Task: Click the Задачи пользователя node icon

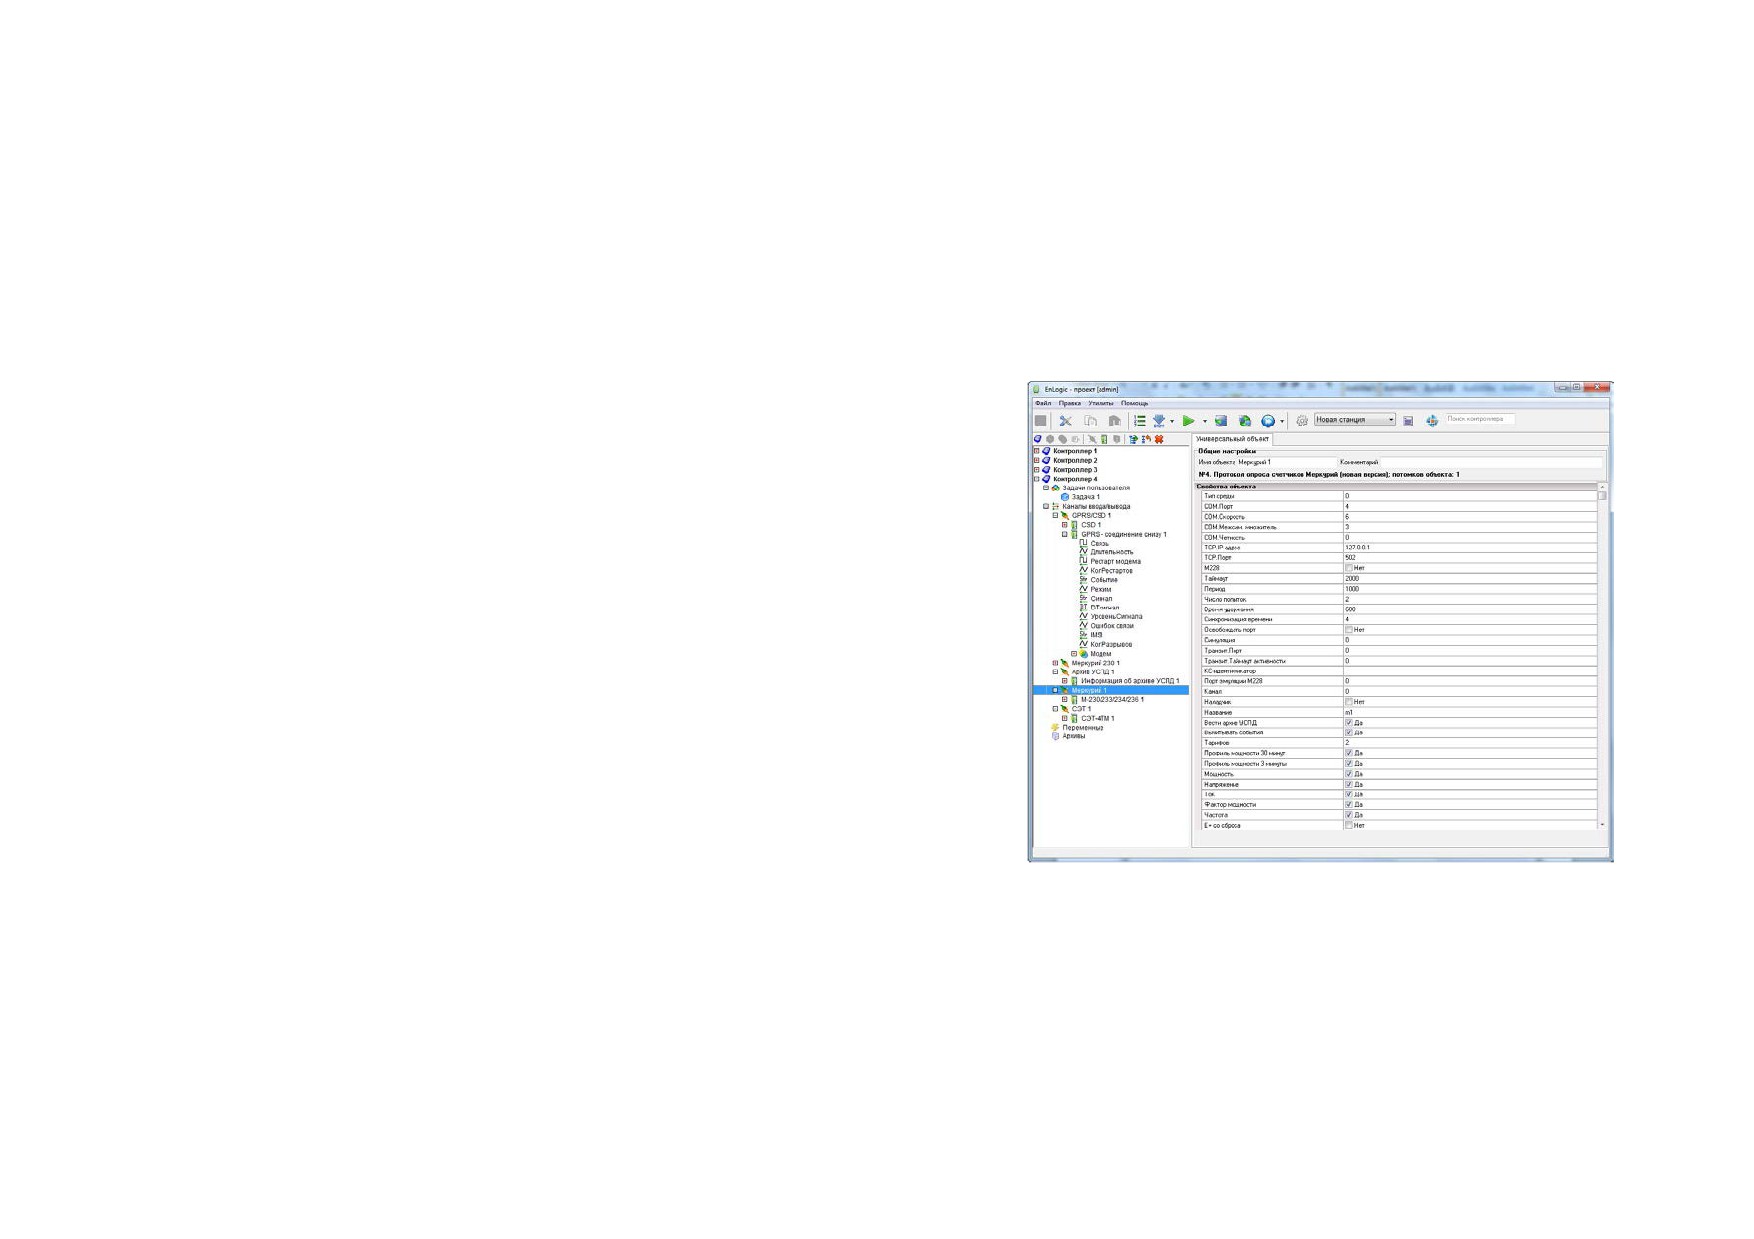Action: [x=1055, y=488]
